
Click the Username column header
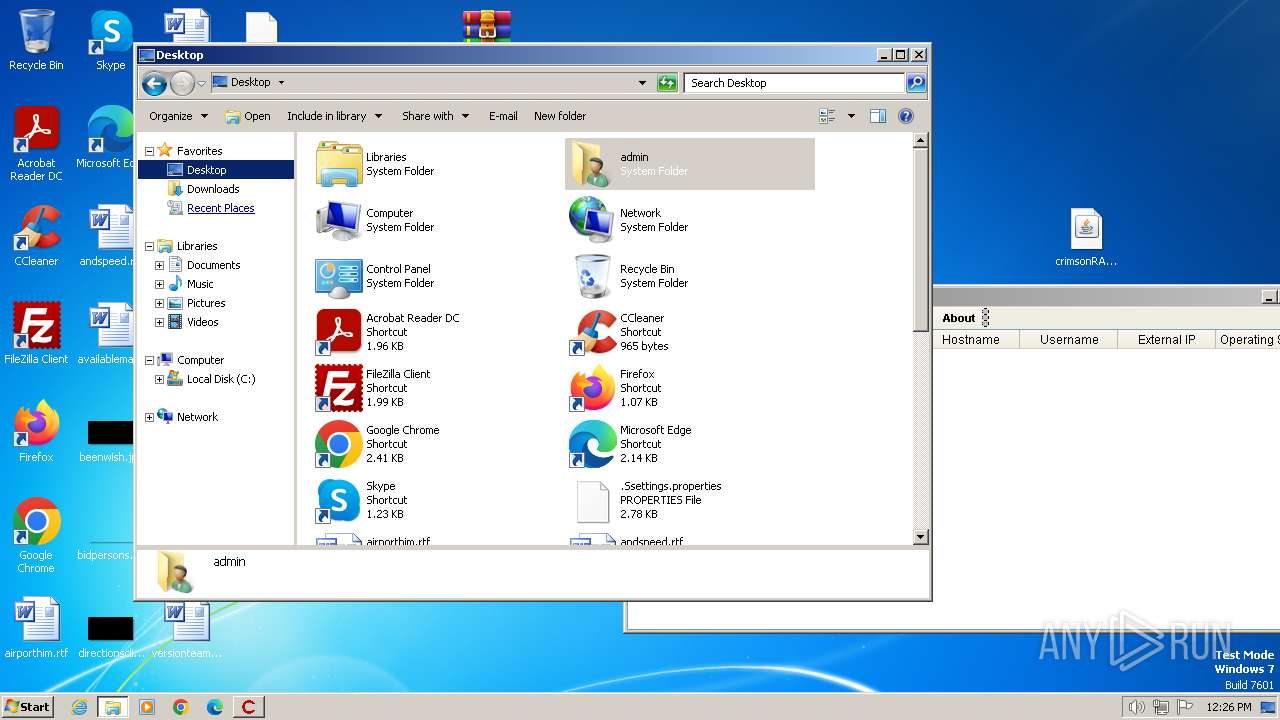[1069, 340]
